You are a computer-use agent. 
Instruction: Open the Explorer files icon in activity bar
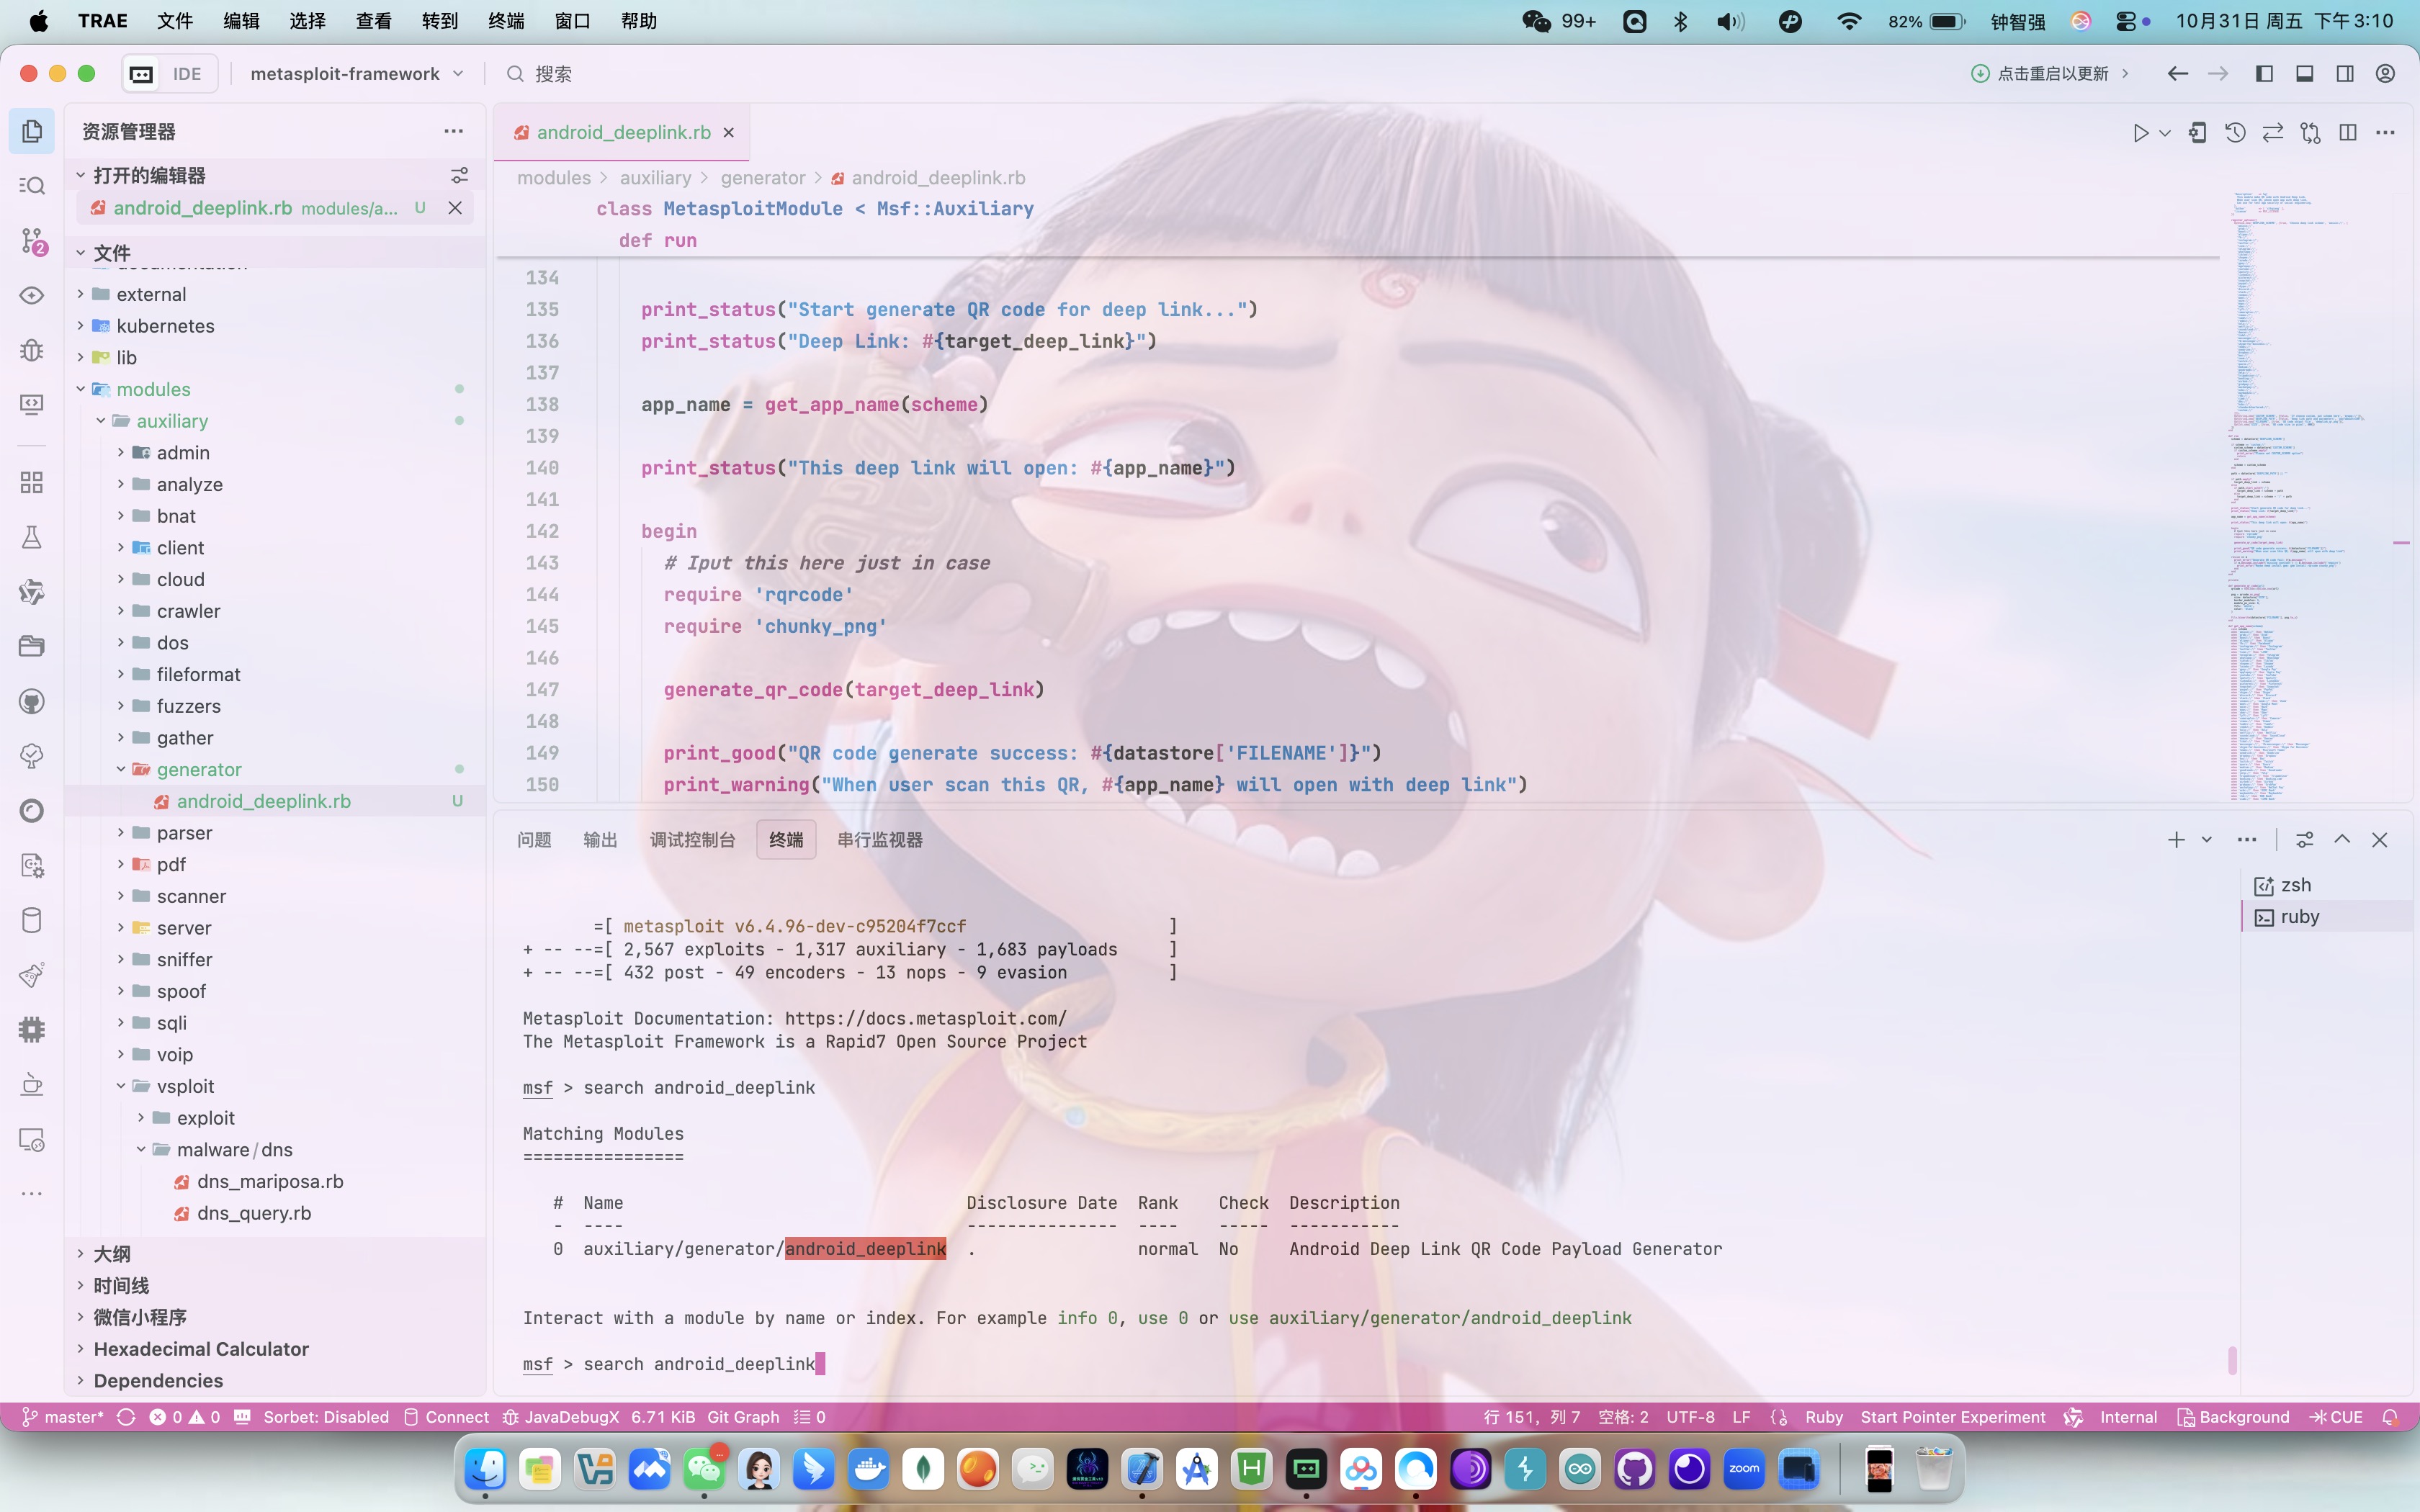coord(32,131)
